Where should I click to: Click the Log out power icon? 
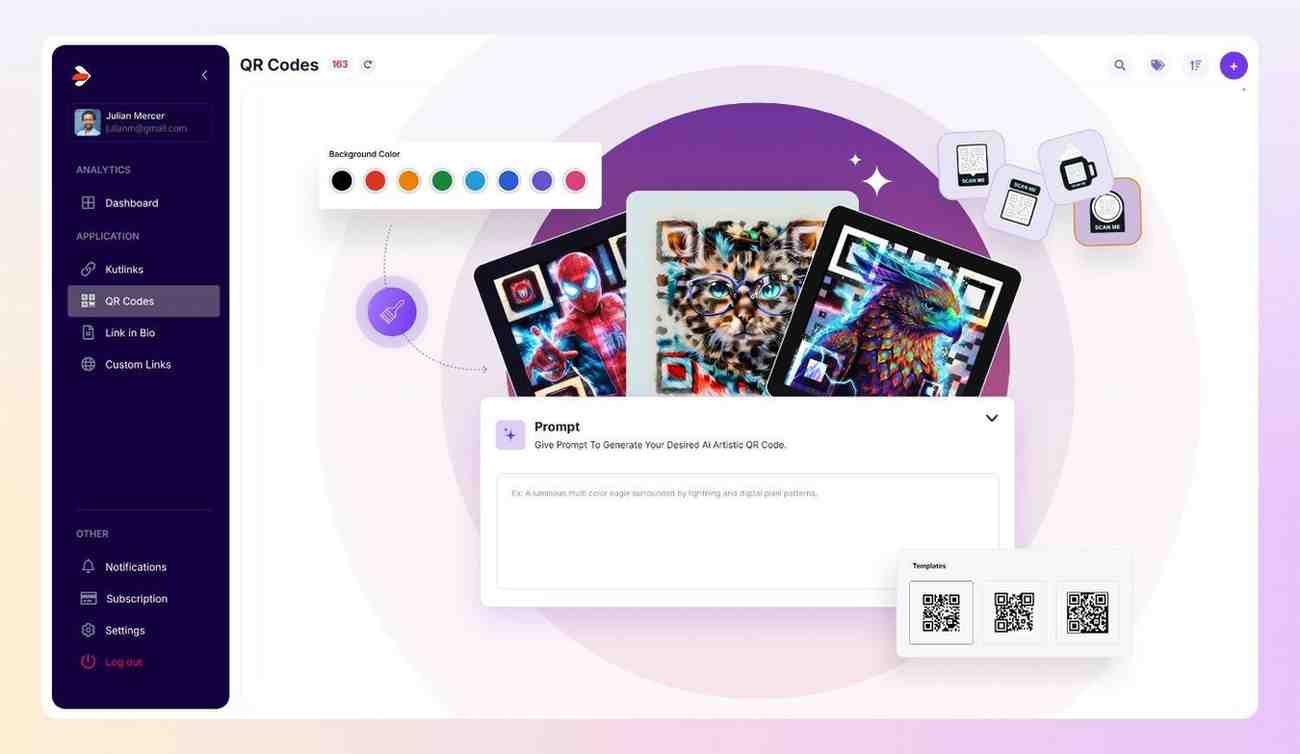(x=88, y=662)
